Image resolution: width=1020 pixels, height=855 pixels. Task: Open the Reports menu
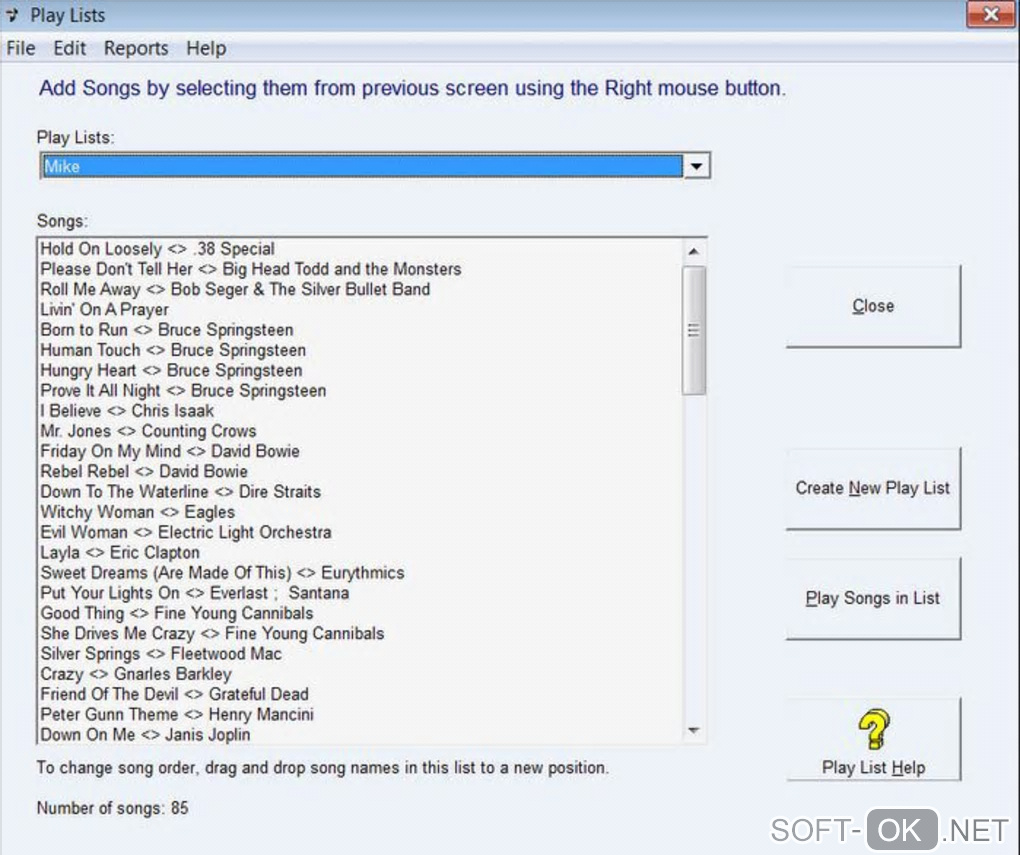pos(136,48)
